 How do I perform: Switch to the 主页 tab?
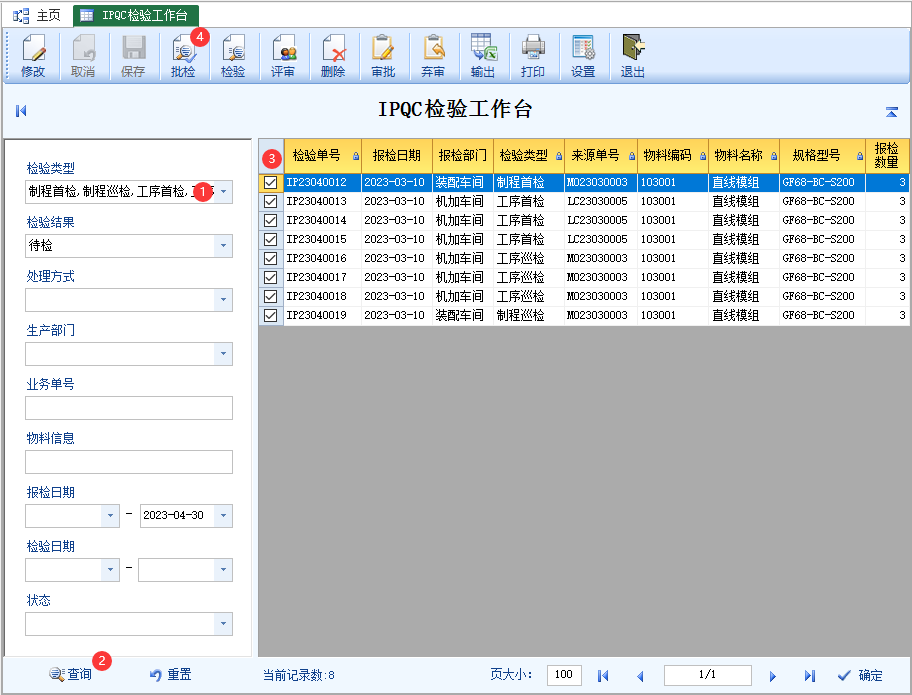[x=38, y=16]
